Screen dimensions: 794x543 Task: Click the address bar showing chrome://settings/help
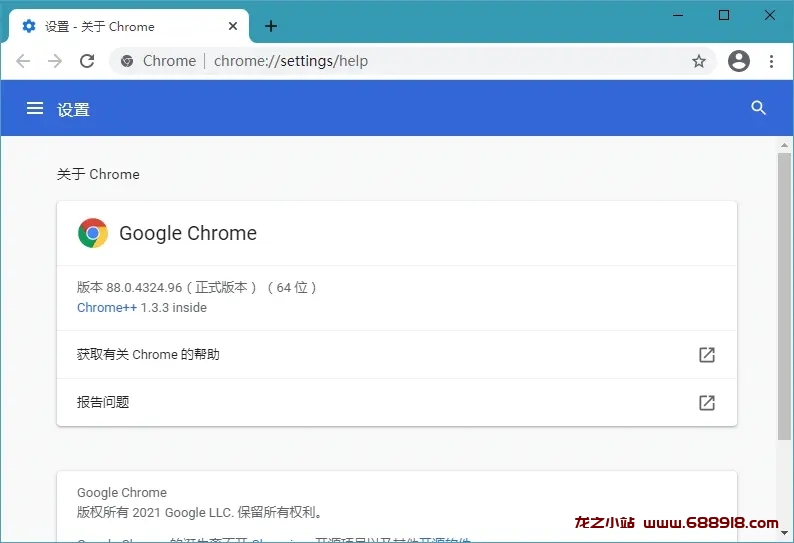point(413,61)
